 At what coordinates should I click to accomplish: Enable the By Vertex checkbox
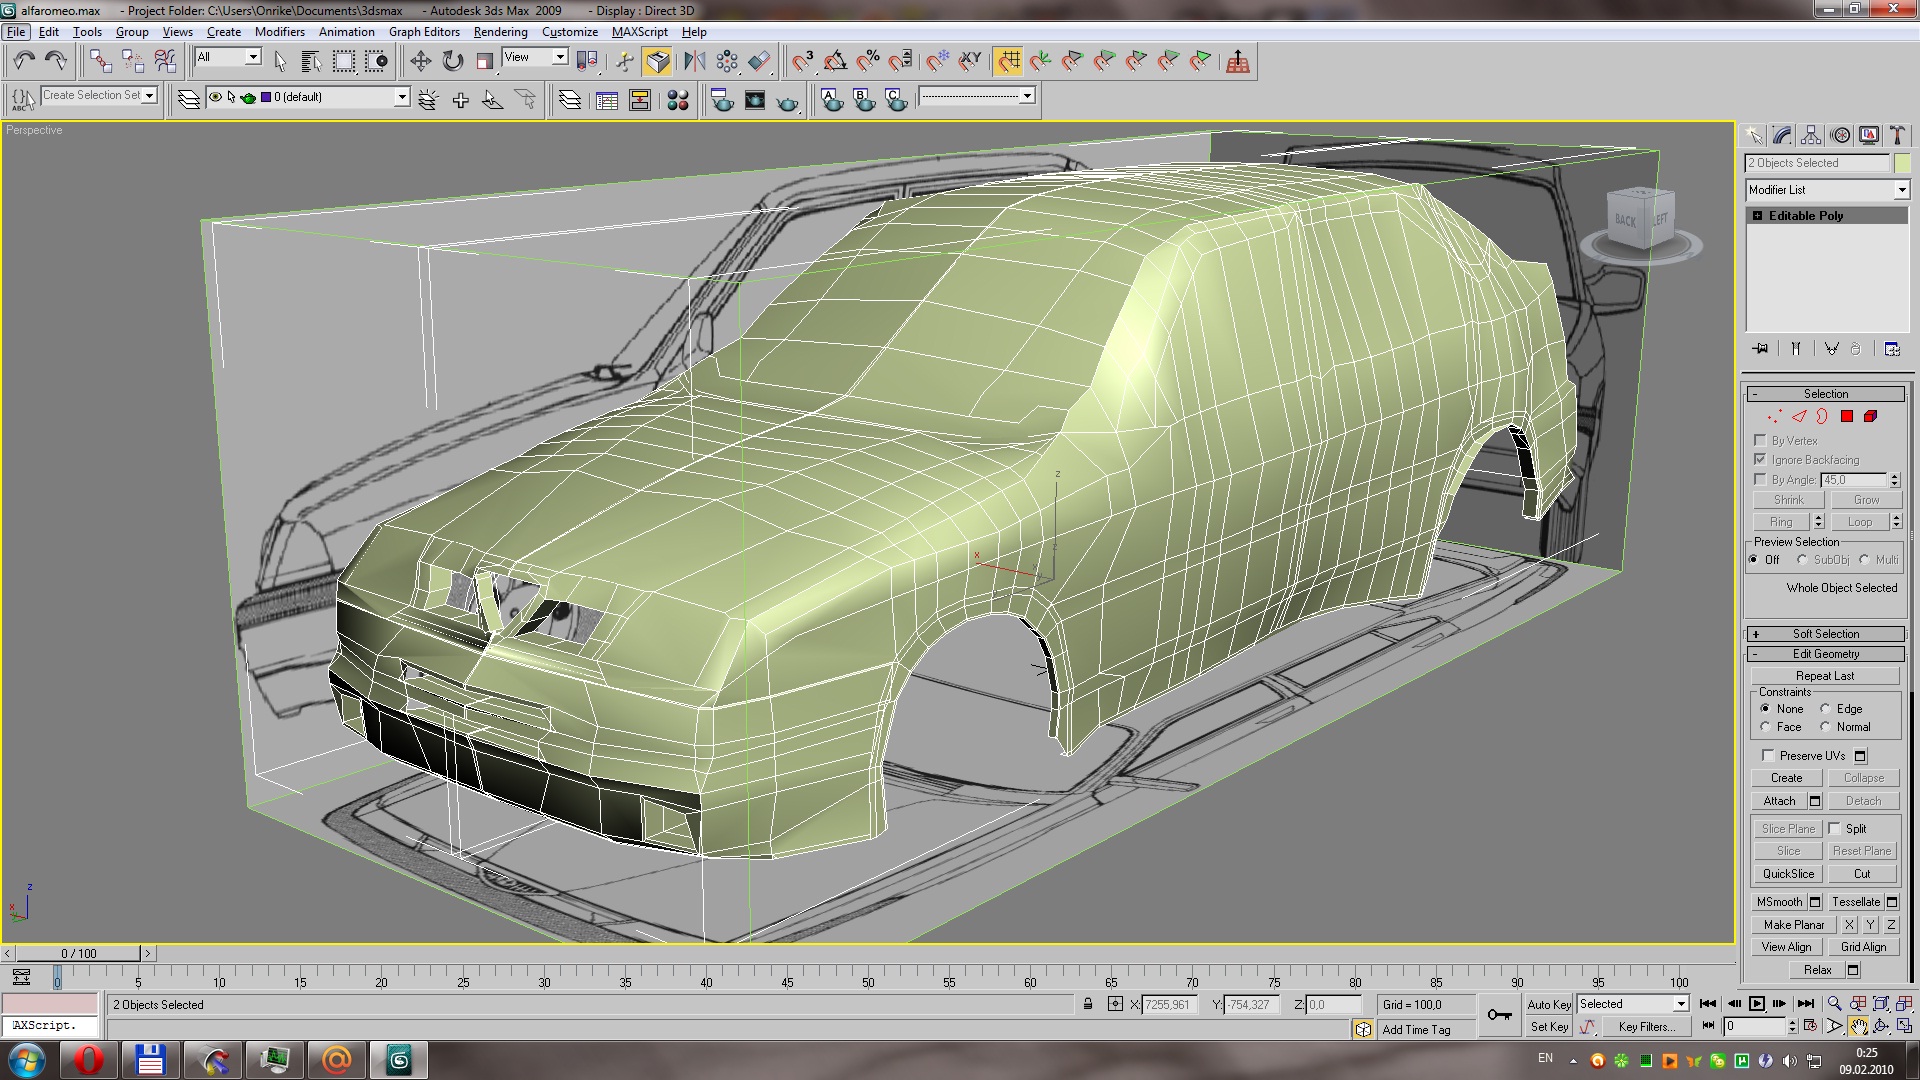[1760, 440]
